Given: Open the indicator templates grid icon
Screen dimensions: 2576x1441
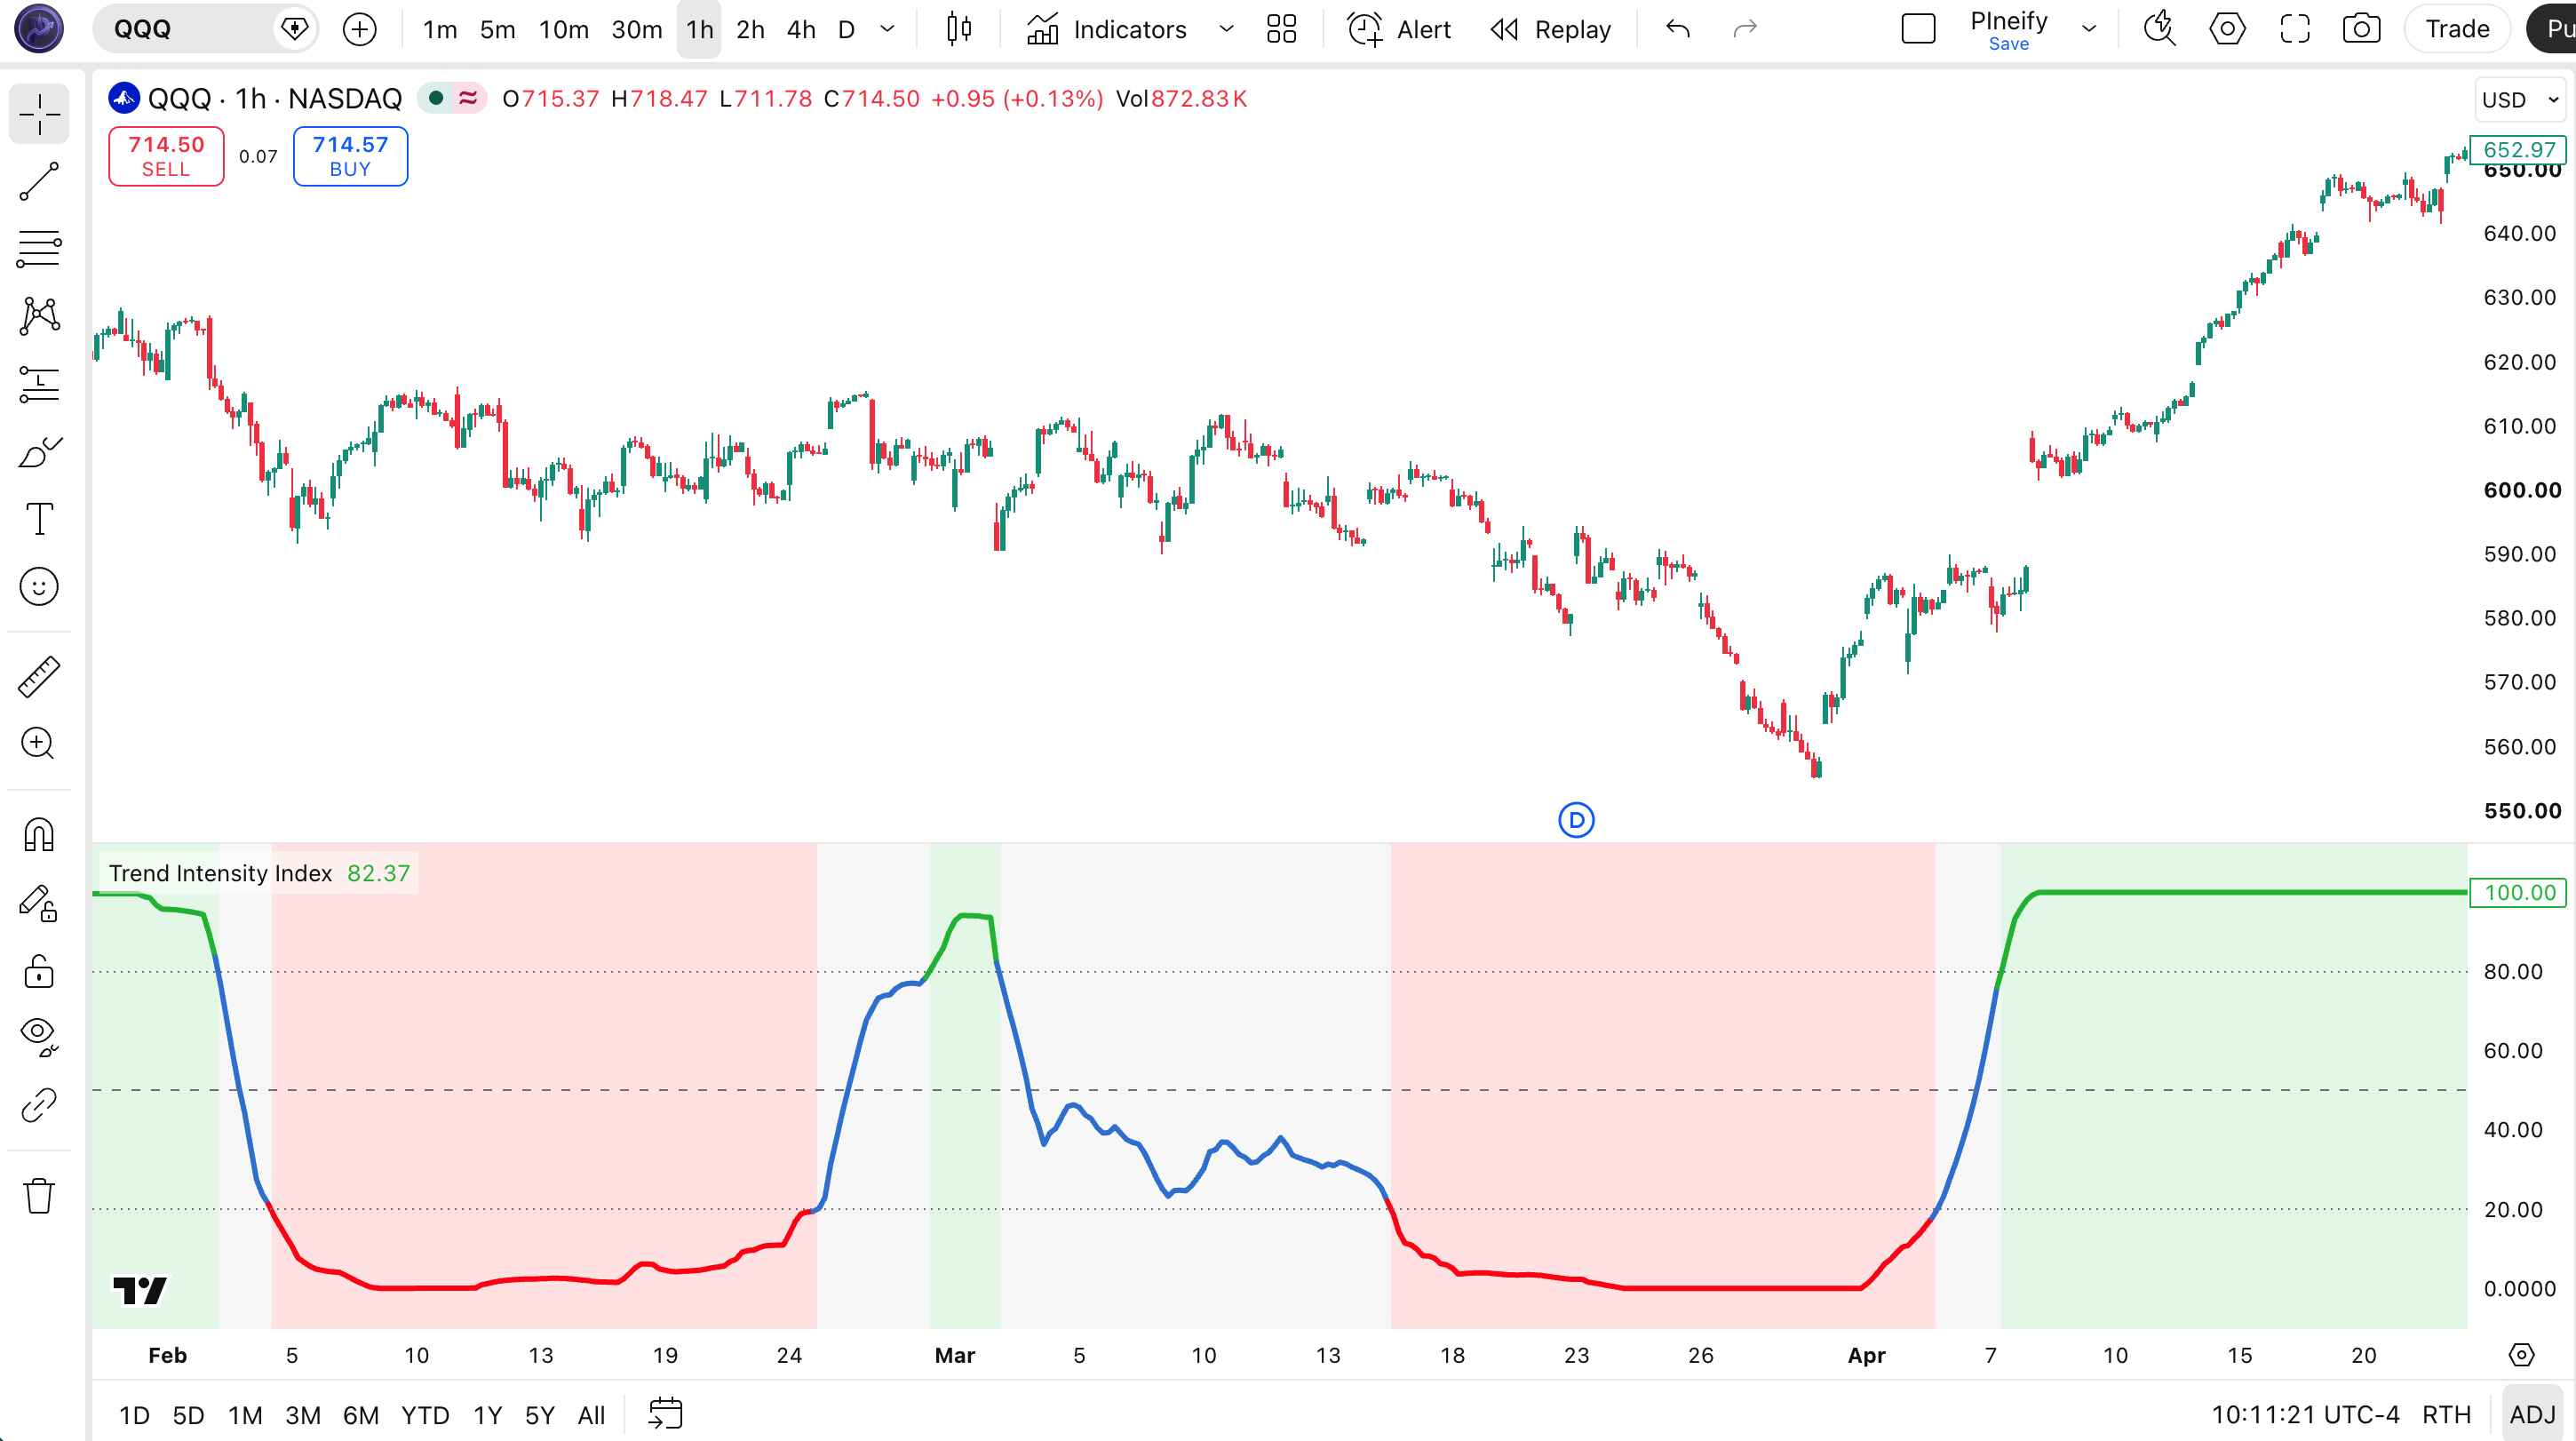Looking at the screenshot, I should click(1281, 29).
